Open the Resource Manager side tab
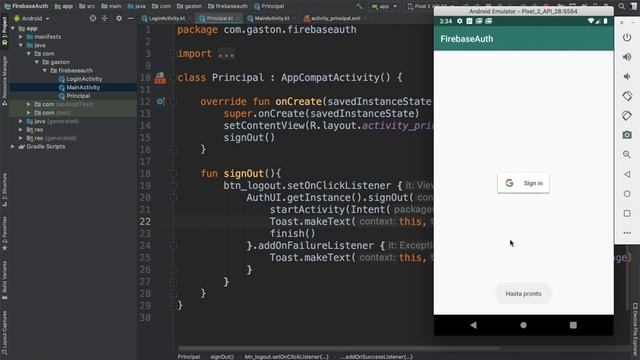Viewport: 640px width, 360px height. point(4,81)
